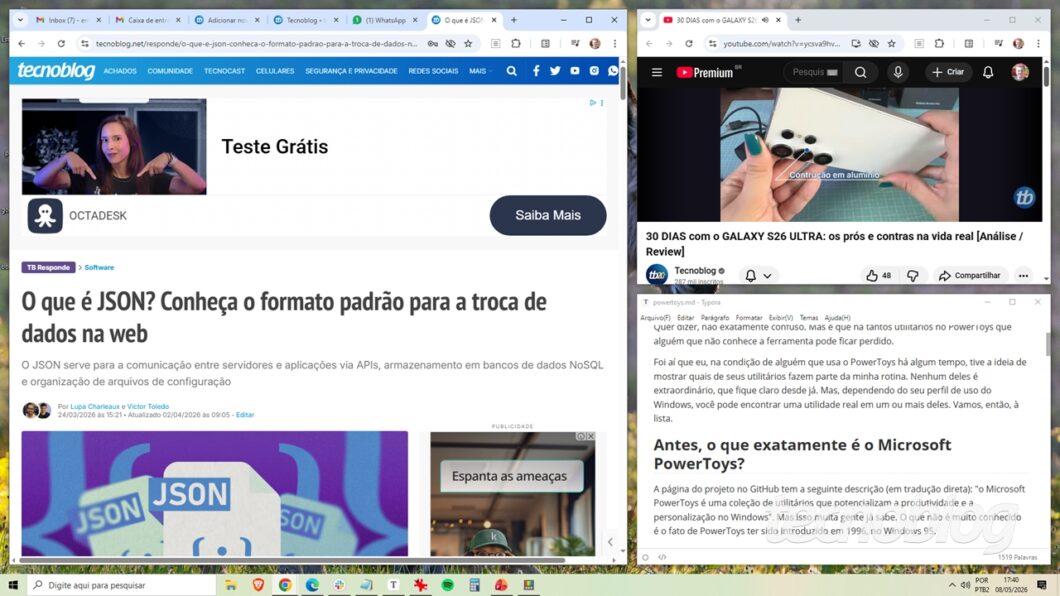Image resolution: width=1060 pixels, height=596 pixels.
Task: Open Chrome three-dot menu in Tecnoblog window
Action: tap(615, 44)
